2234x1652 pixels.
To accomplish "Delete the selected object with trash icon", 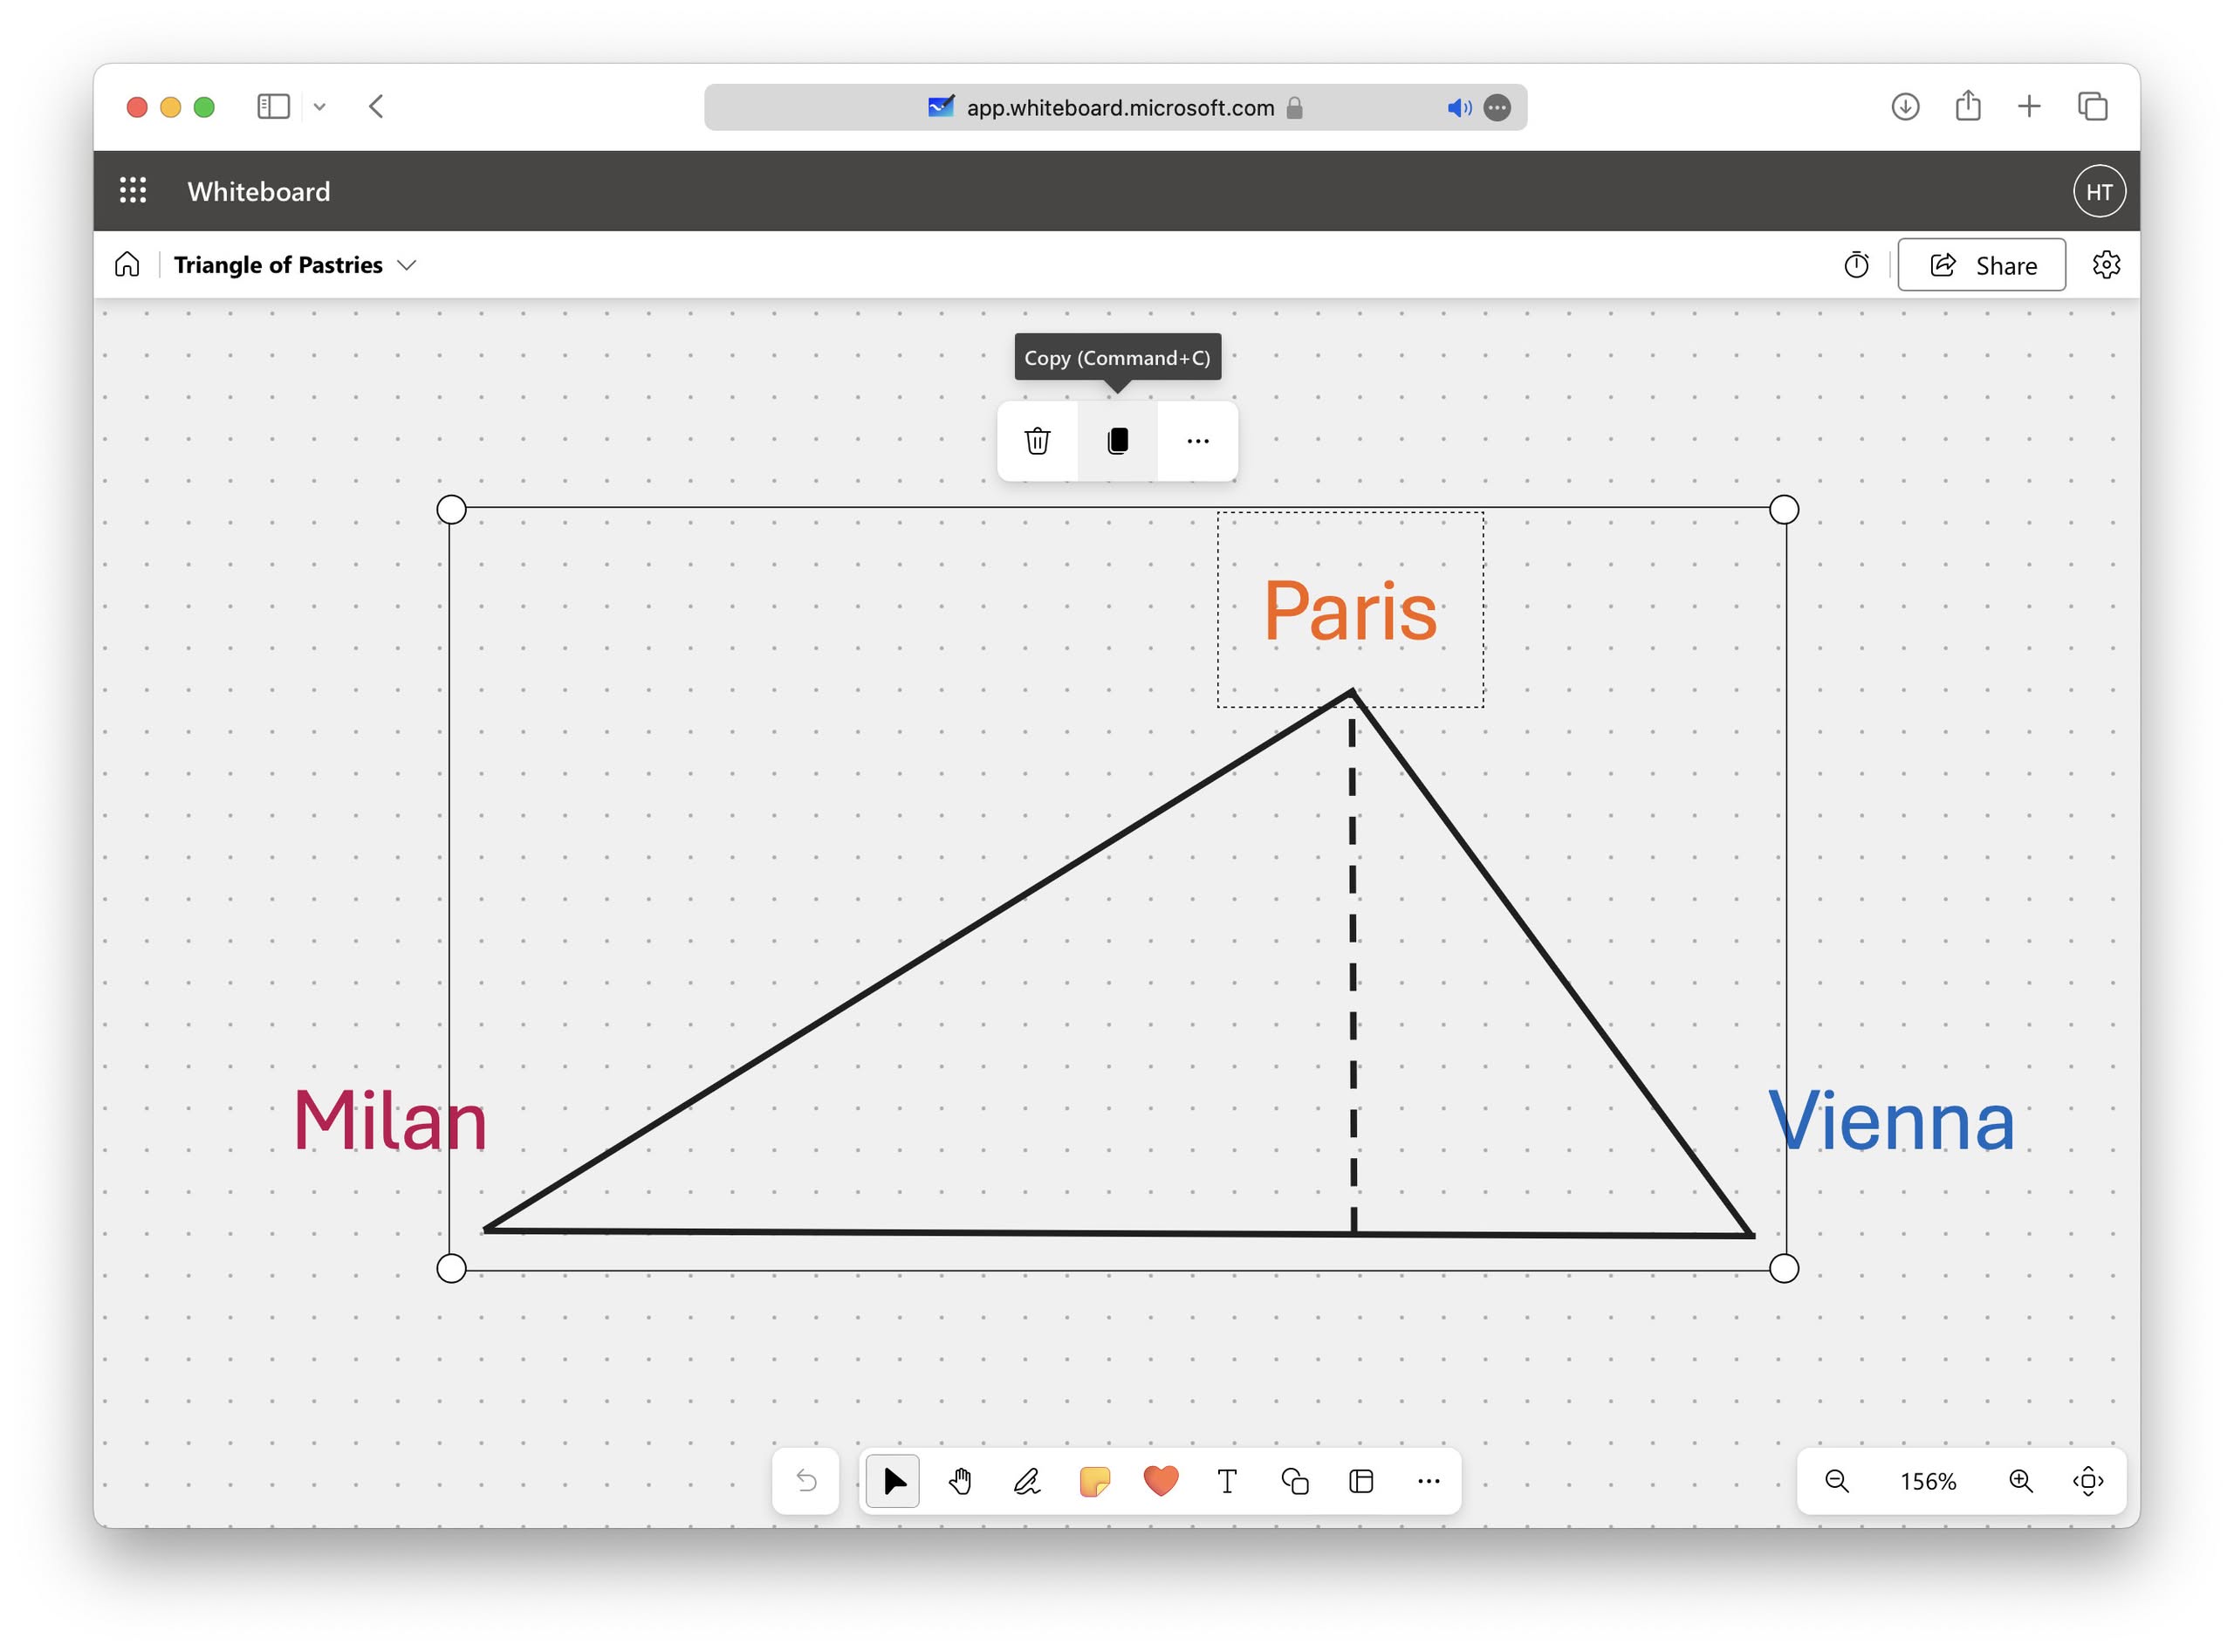I will click(x=1037, y=441).
